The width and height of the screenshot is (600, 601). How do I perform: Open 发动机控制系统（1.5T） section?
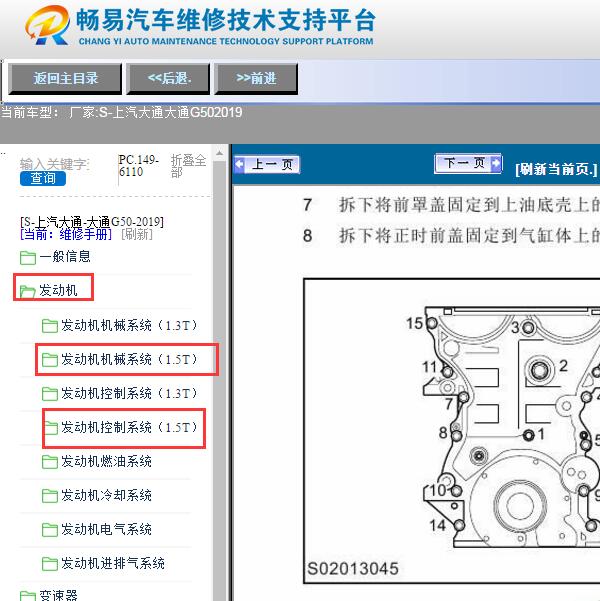(x=129, y=427)
